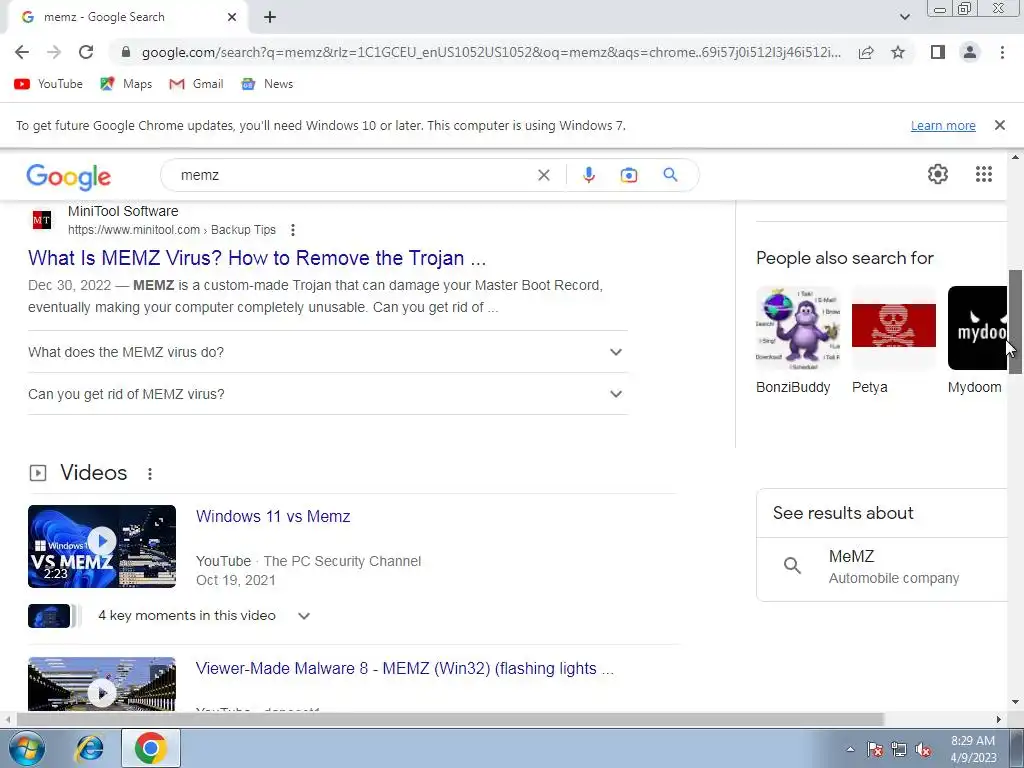Open new tab with plus button

[270, 17]
